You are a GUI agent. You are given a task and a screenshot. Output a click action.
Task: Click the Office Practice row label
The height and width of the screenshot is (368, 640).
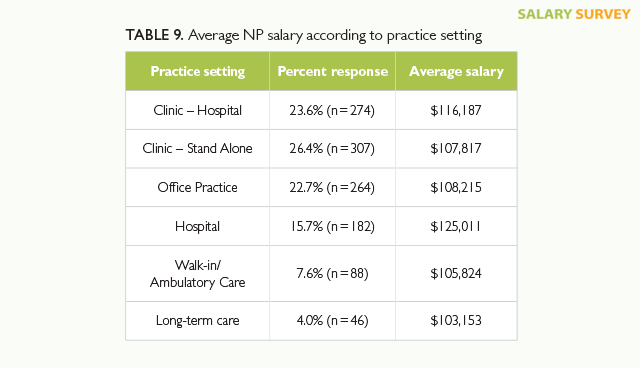(x=198, y=187)
